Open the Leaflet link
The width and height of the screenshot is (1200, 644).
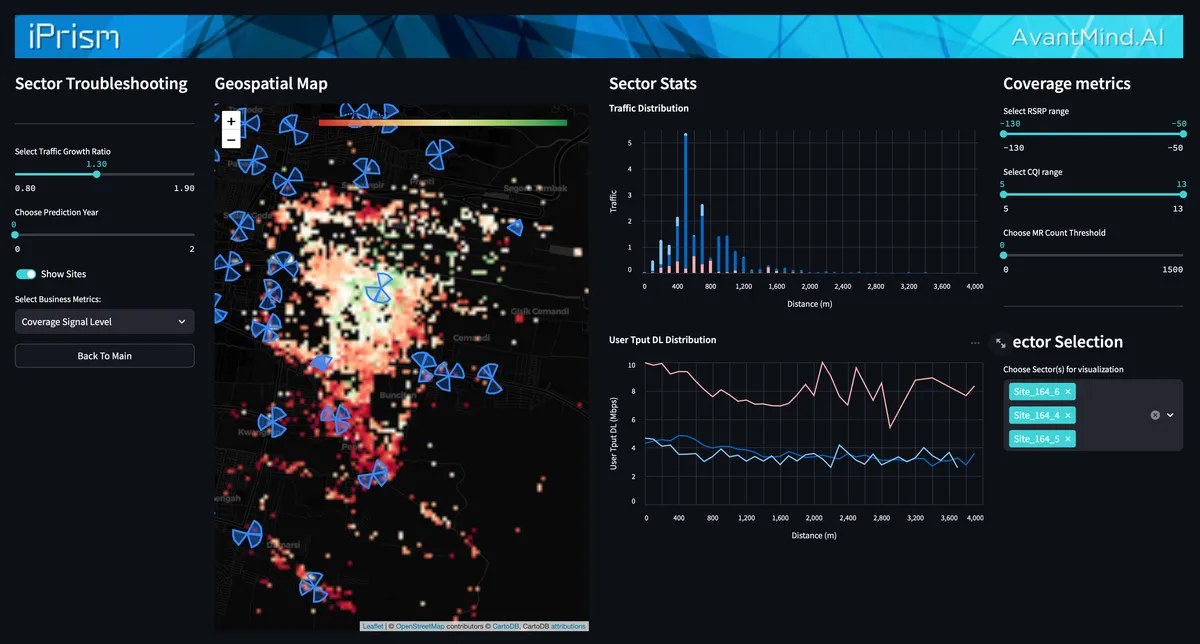click(x=373, y=625)
